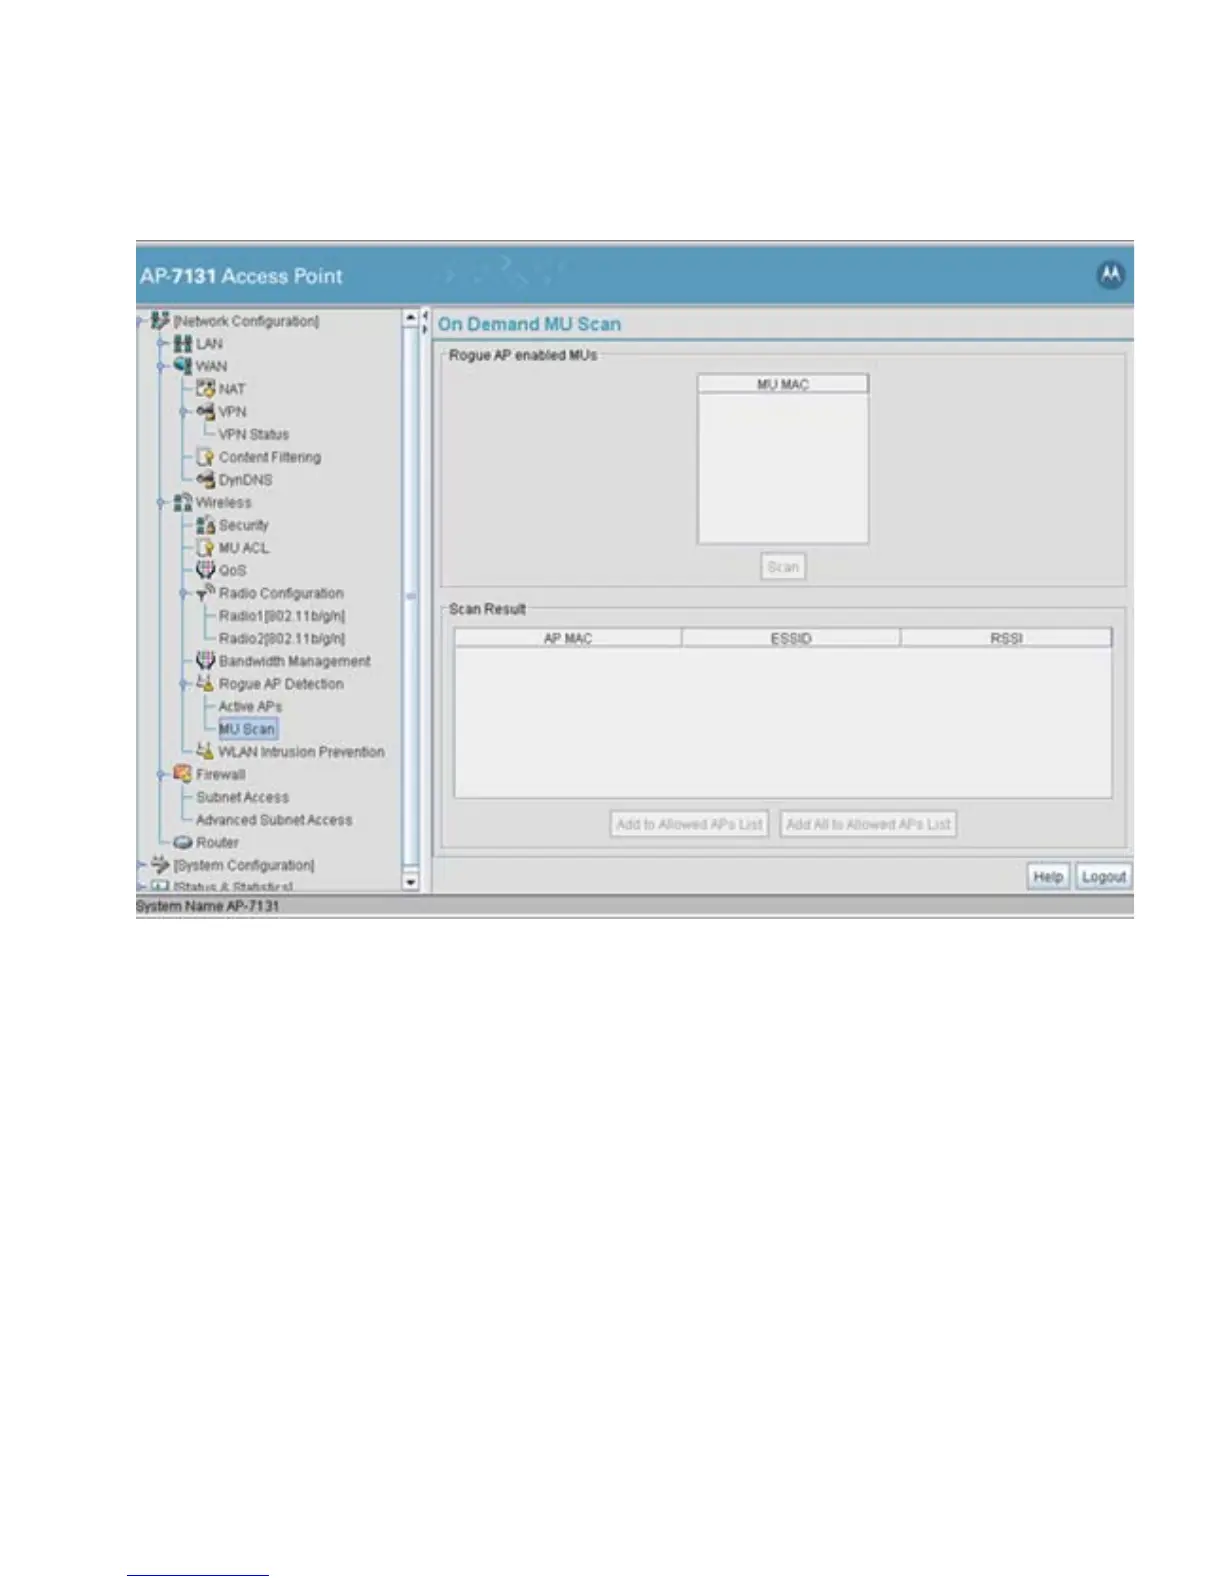Click the MU ACL icon
1224x1584 pixels.
pyautogui.click(x=206, y=548)
